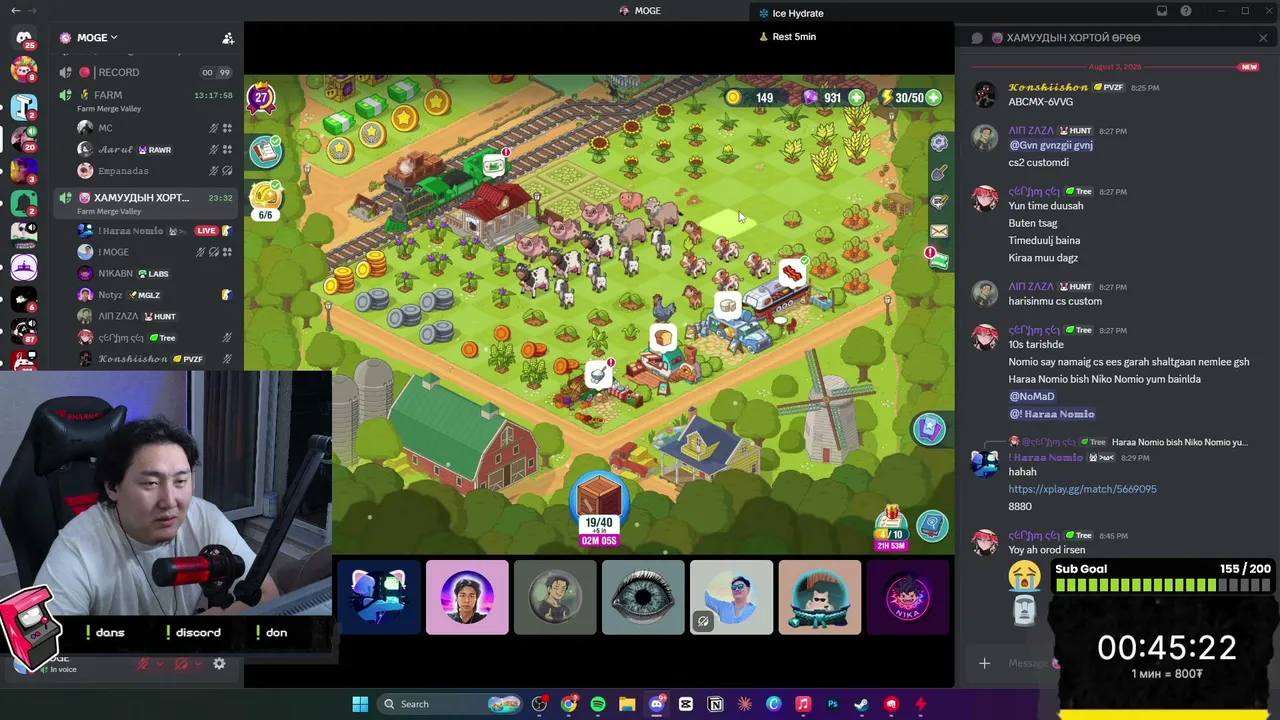Image resolution: width=1280 pixels, height=720 pixels.
Task: Select the cat-ear avatar stream tile
Action: coord(379,597)
